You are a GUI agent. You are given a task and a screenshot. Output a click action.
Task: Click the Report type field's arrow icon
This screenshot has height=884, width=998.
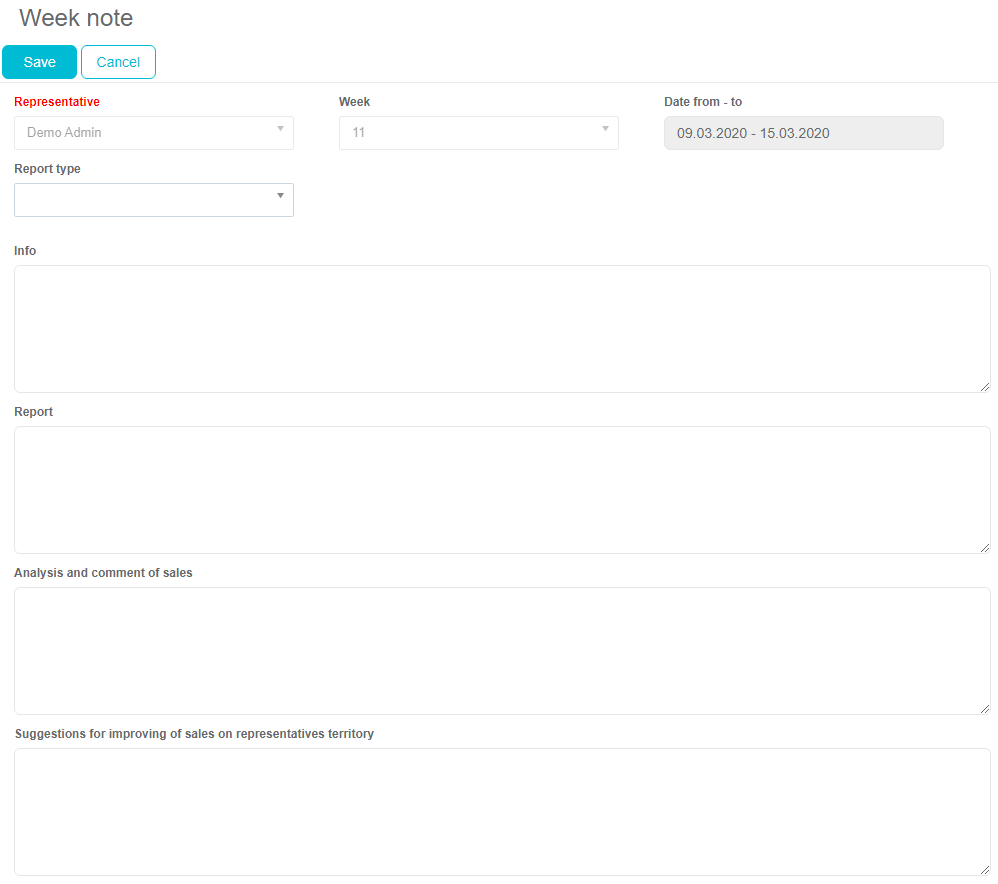click(280, 196)
